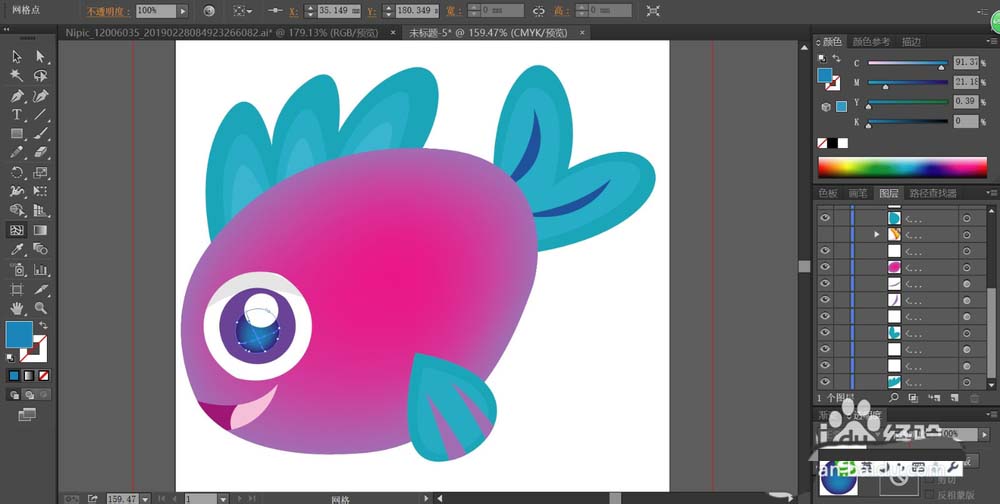This screenshot has height=504, width=1000.
Task: Hide the pink body sublayer via eye icon
Action: coord(825,267)
